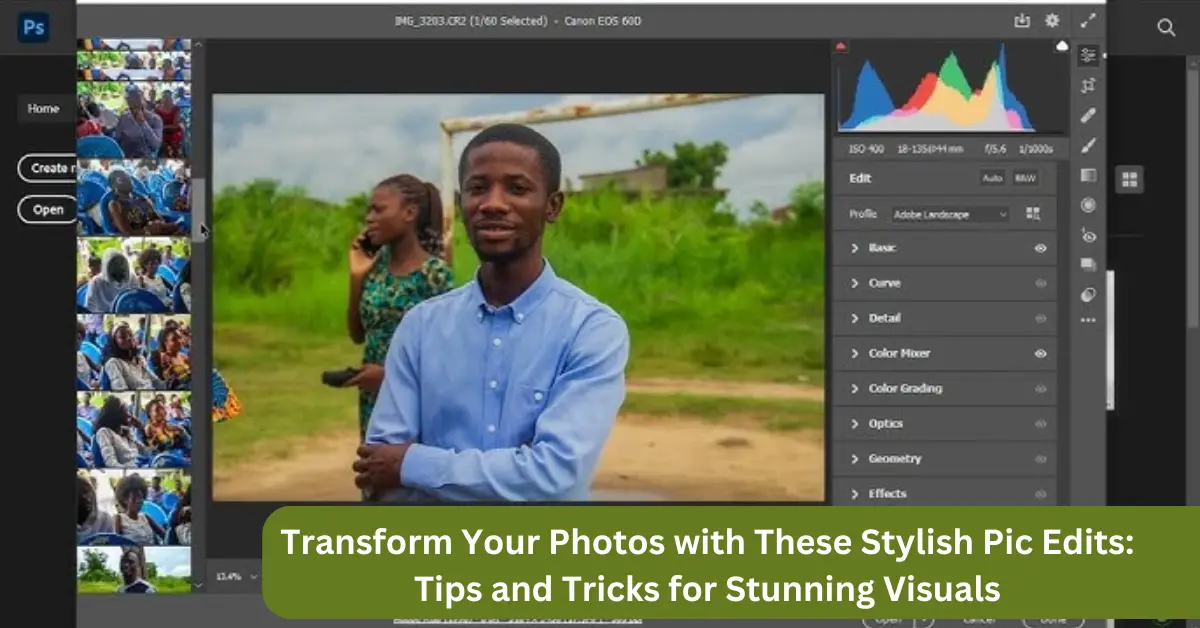
Task: Toggle full screen mode arrows icon
Action: [x=1088, y=20]
